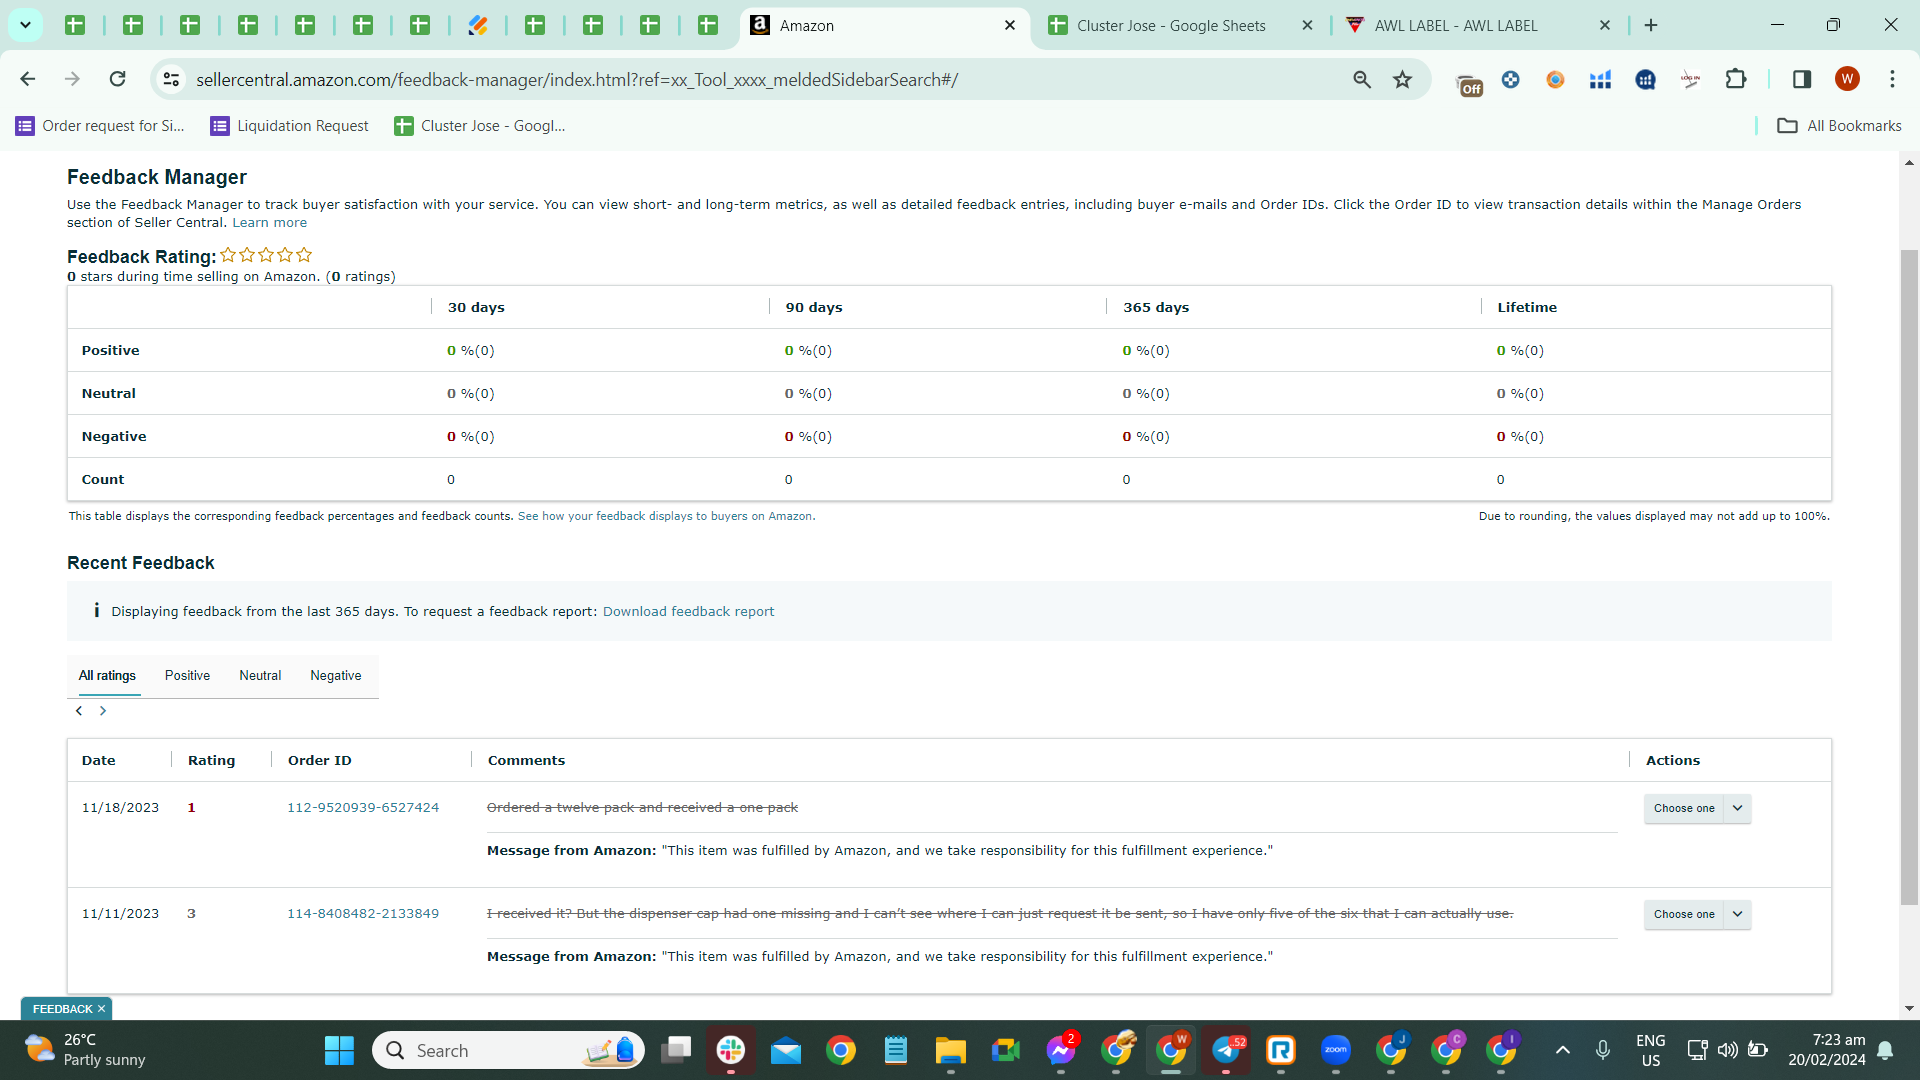Click the 30 days column header
This screenshot has width=1920, height=1080.
(476, 307)
